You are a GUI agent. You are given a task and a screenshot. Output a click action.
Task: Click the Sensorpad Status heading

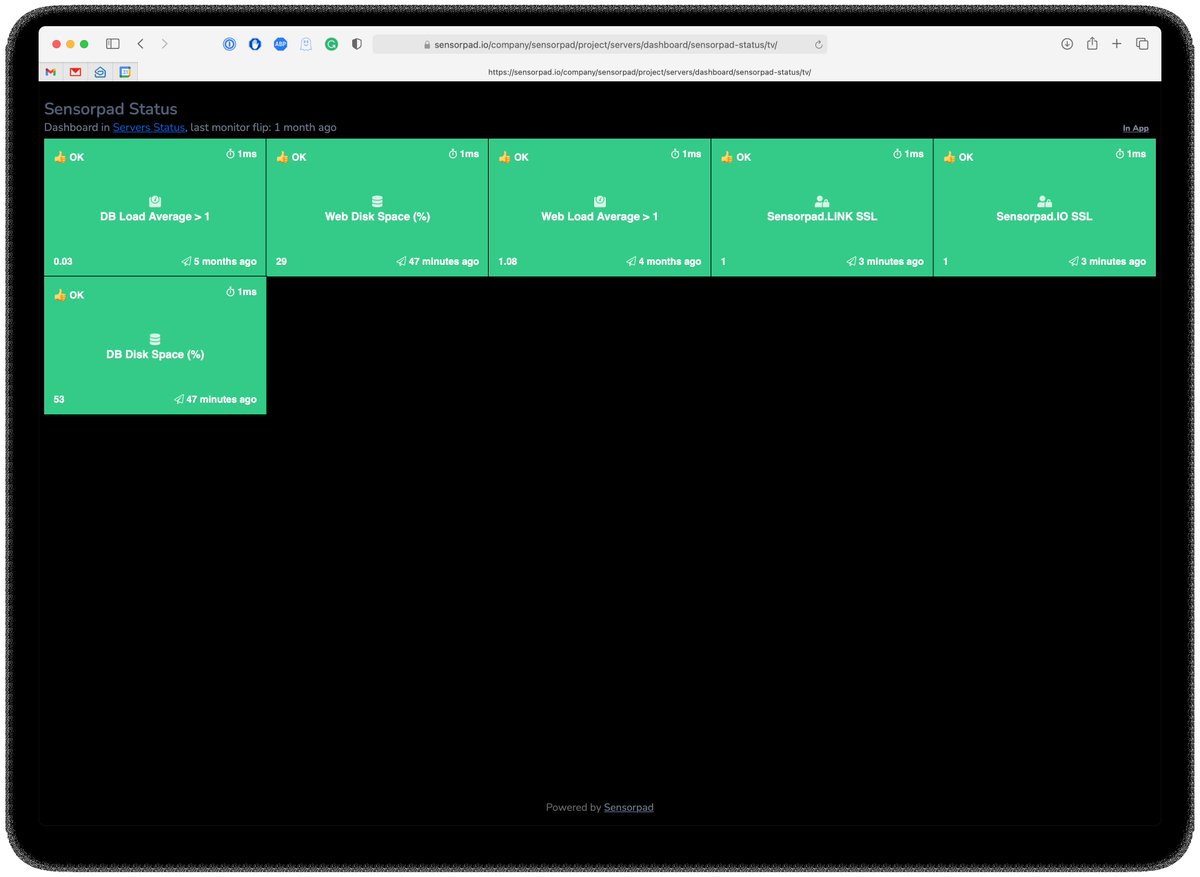111,109
